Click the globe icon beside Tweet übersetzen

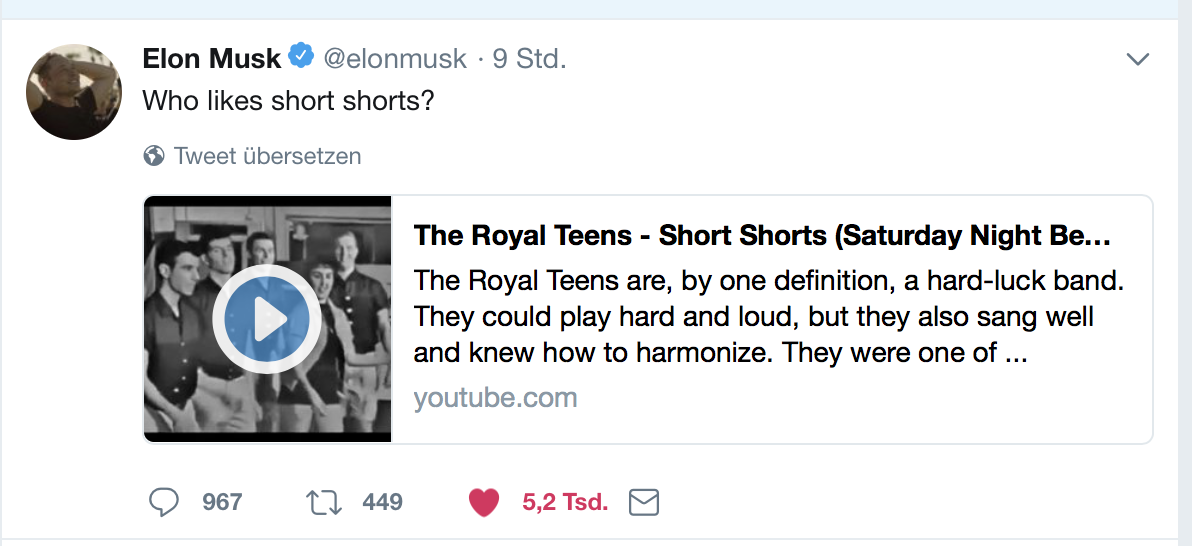(154, 156)
